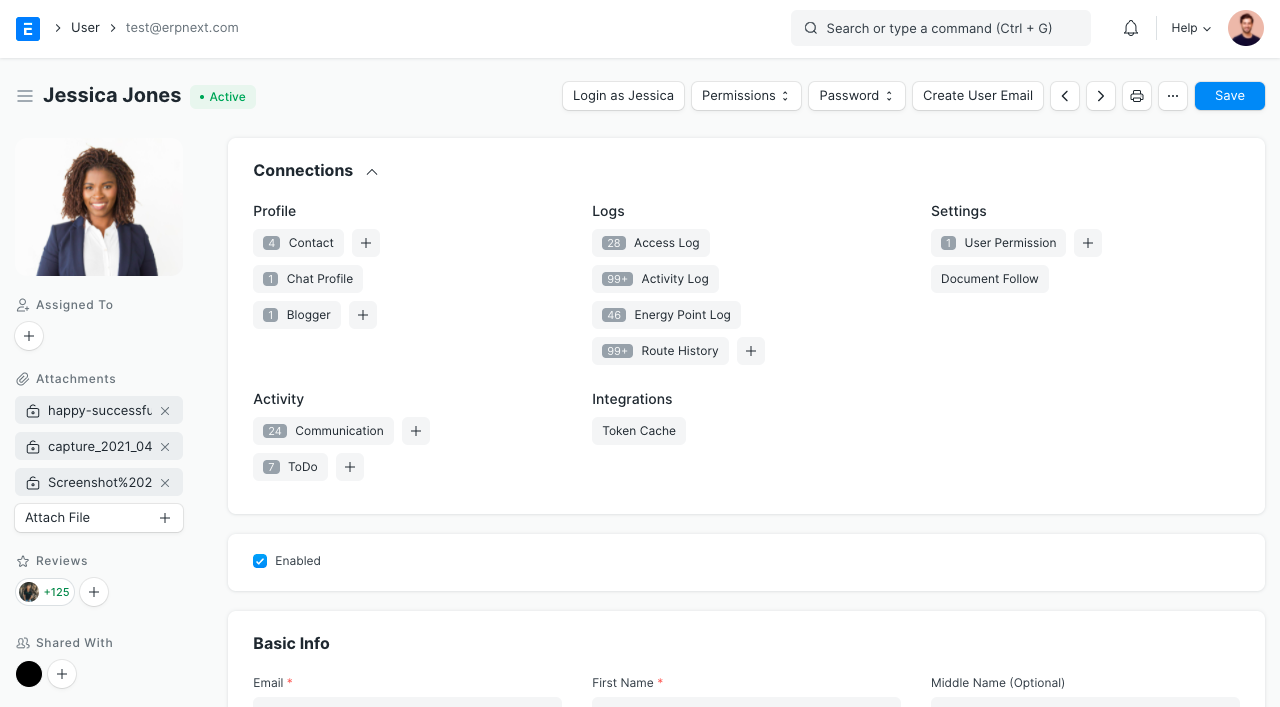Click the previous record arrow
This screenshot has height=707, width=1280.
pos(1064,95)
